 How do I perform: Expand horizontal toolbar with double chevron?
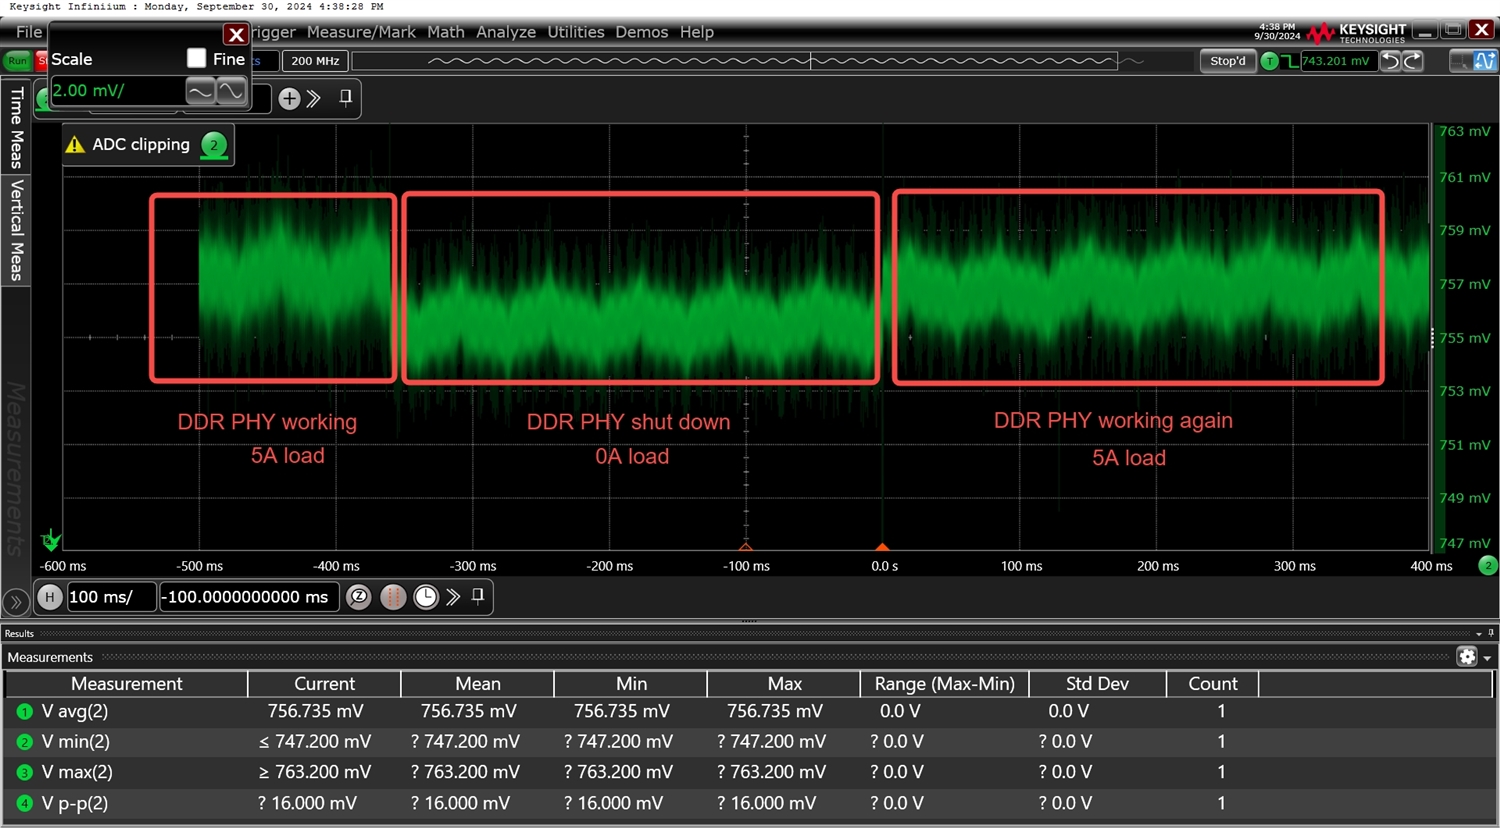coord(453,597)
